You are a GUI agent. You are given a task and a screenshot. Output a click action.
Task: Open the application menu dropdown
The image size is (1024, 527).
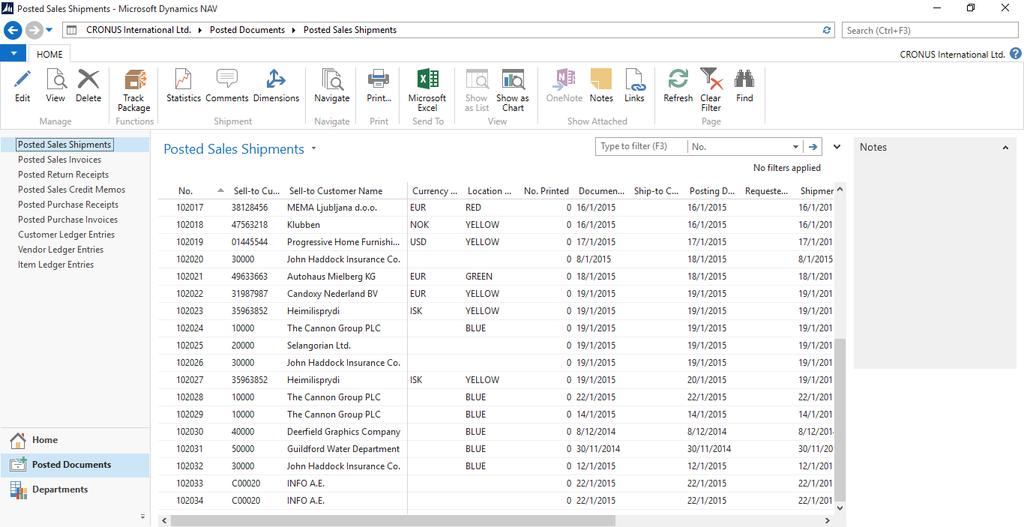(13, 54)
